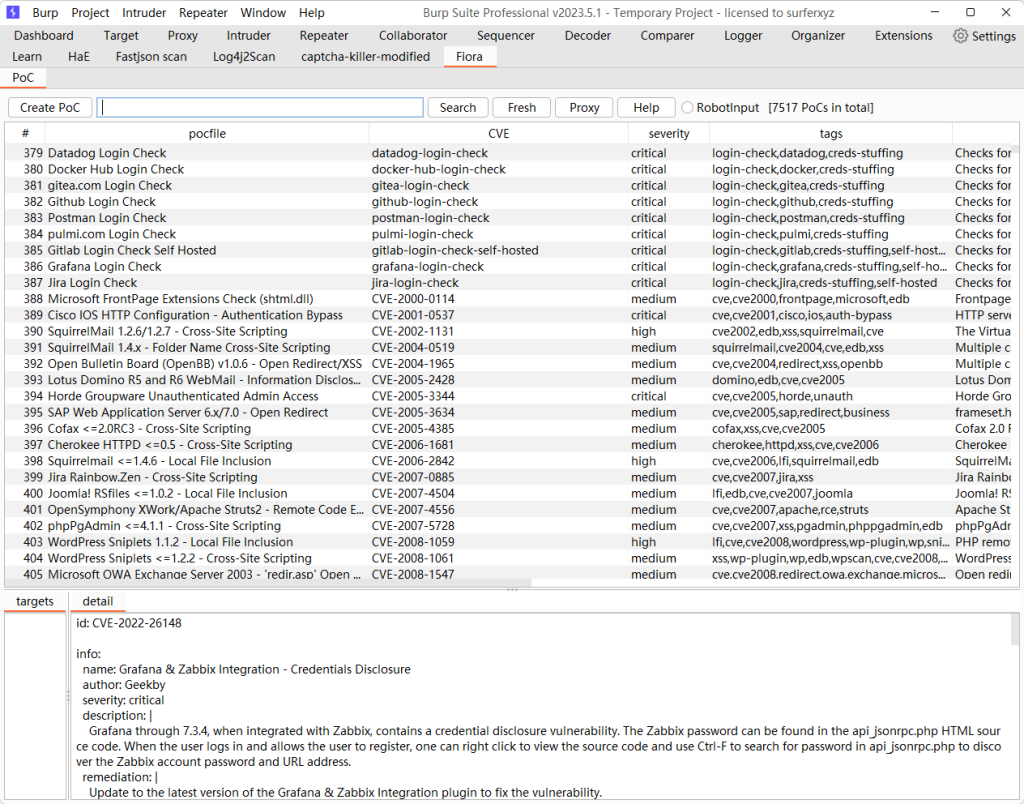Sort the table by the CVE column header
This screenshot has height=804, width=1024.
(x=498, y=133)
